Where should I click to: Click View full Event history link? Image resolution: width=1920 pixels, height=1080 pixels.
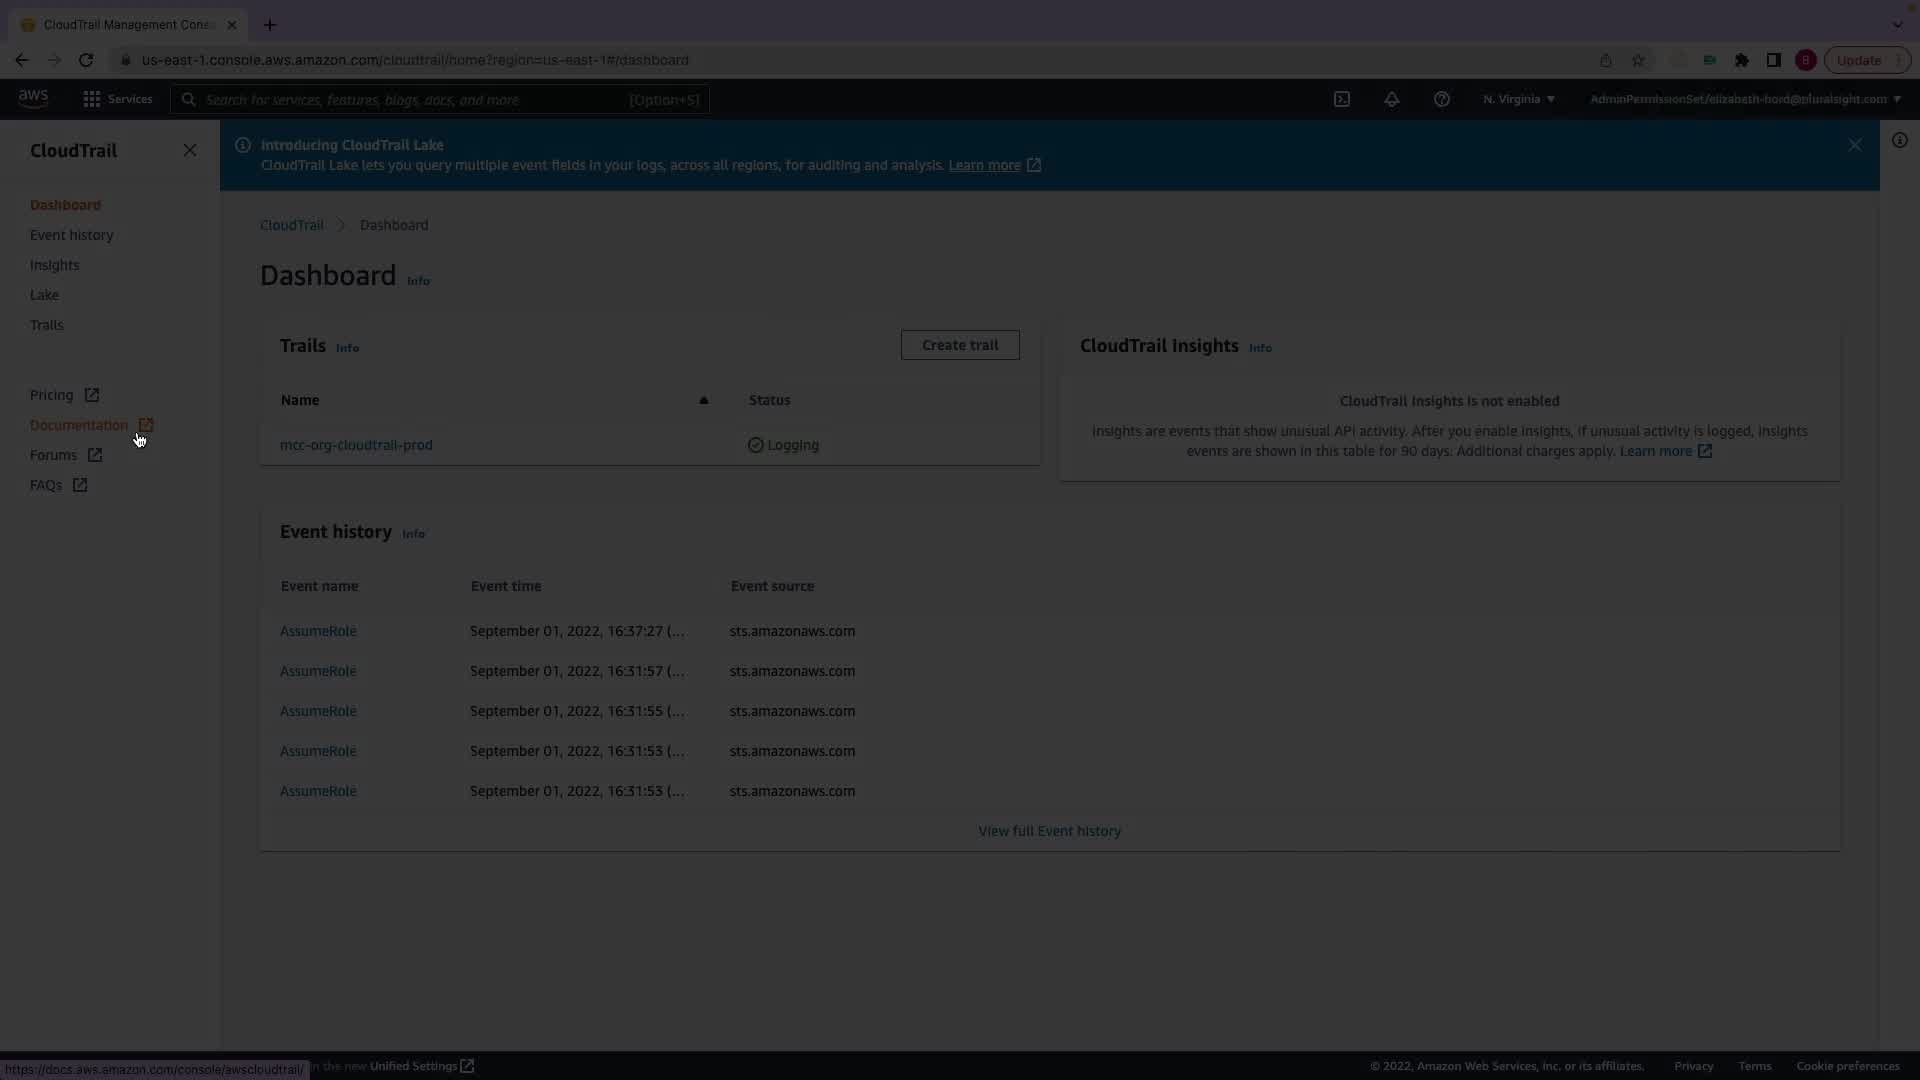pyautogui.click(x=1049, y=831)
